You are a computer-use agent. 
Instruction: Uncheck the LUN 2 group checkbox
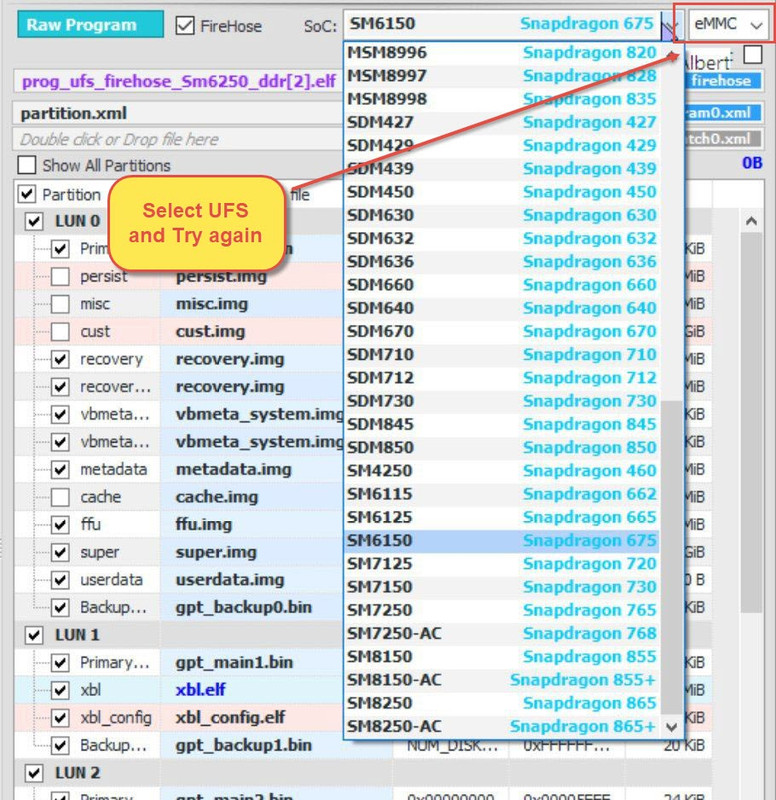pyautogui.click(x=34, y=773)
